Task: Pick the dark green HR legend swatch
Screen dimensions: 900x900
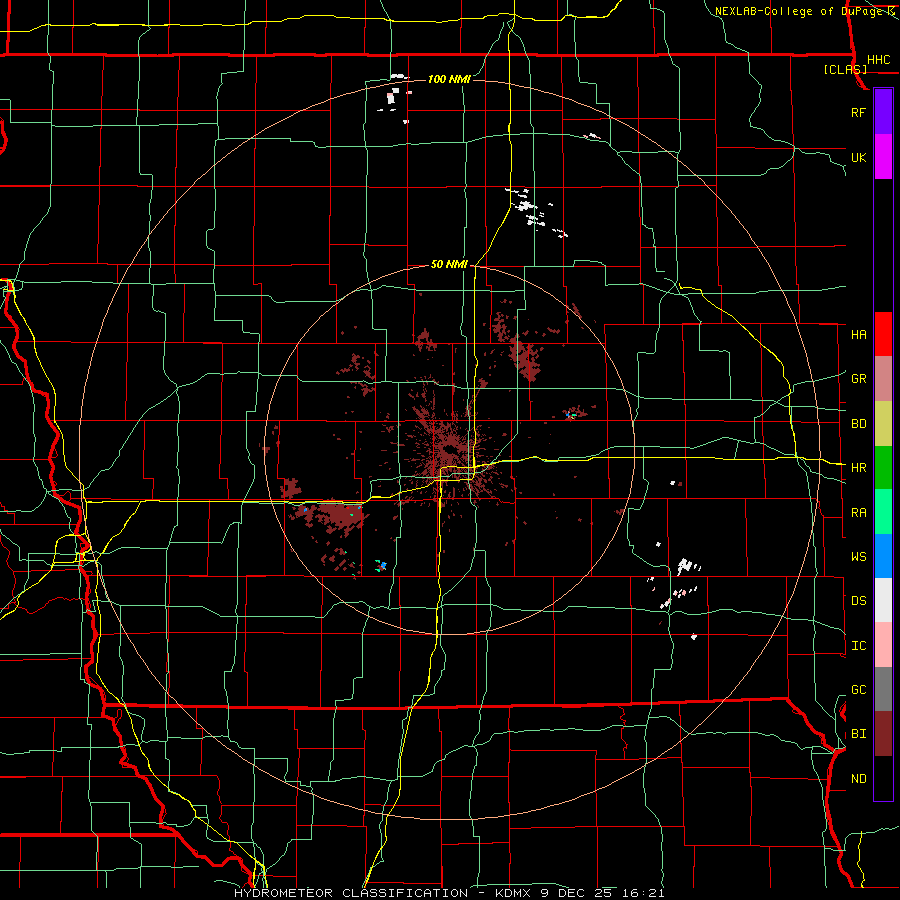Action: tap(883, 468)
